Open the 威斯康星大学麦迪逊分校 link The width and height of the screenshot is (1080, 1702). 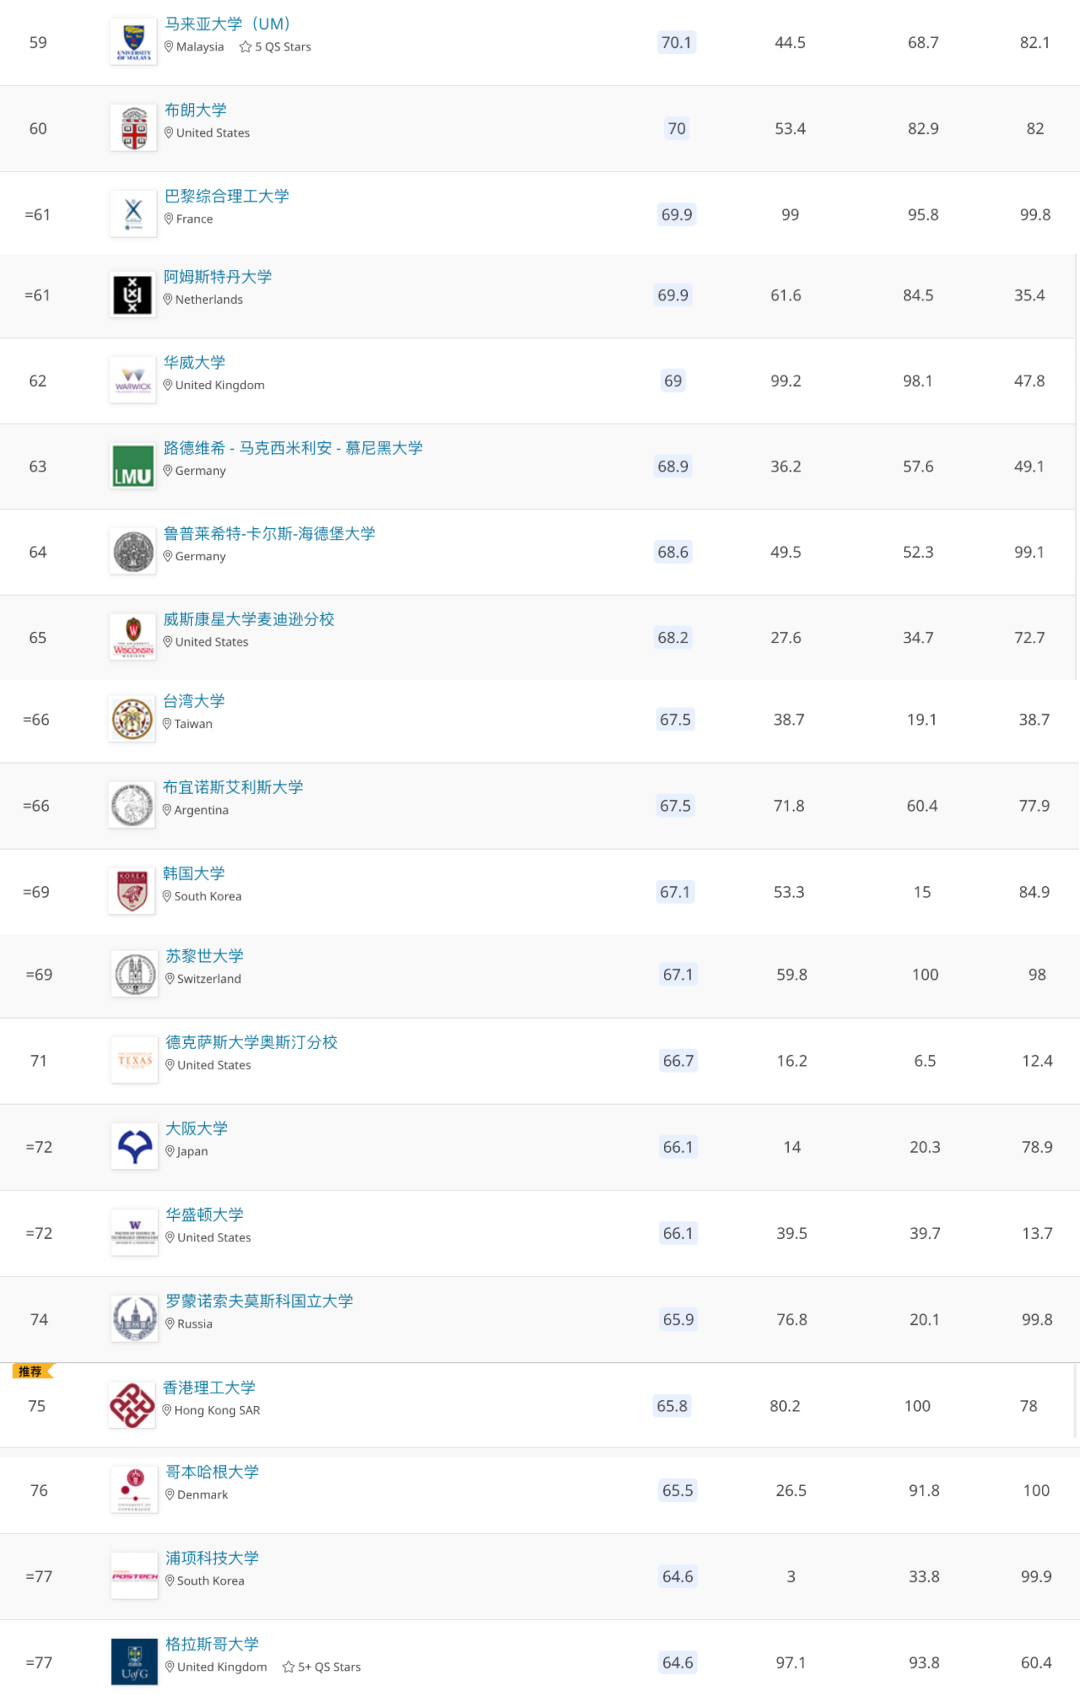[248, 619]
